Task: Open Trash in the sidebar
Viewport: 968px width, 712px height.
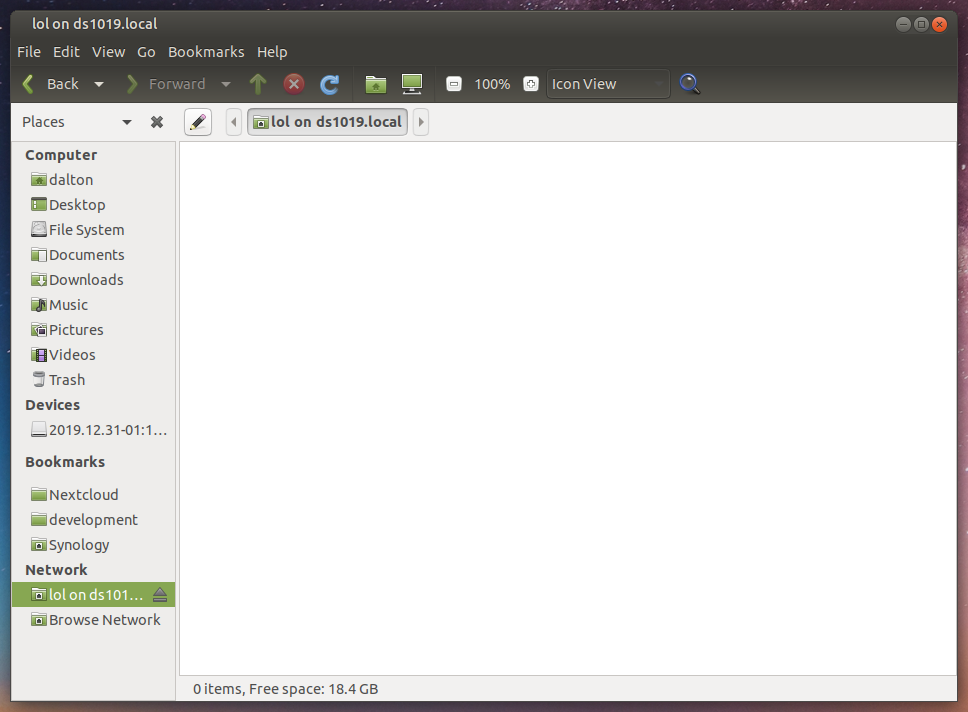Action: [93, 380]
